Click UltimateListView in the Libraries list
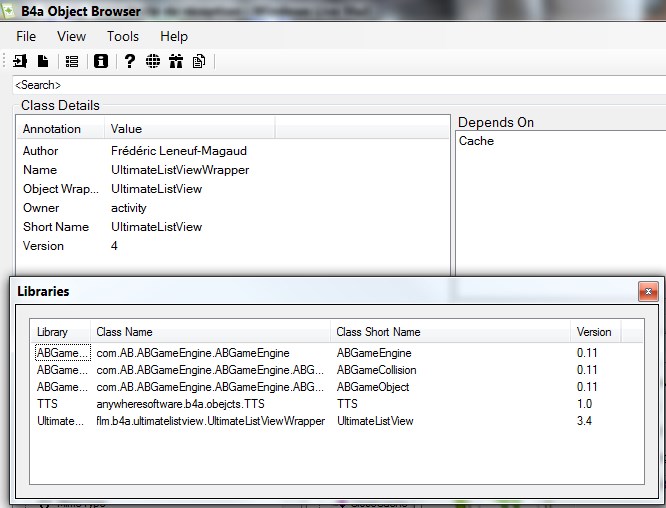666x508 pixels. click(375, 421)
